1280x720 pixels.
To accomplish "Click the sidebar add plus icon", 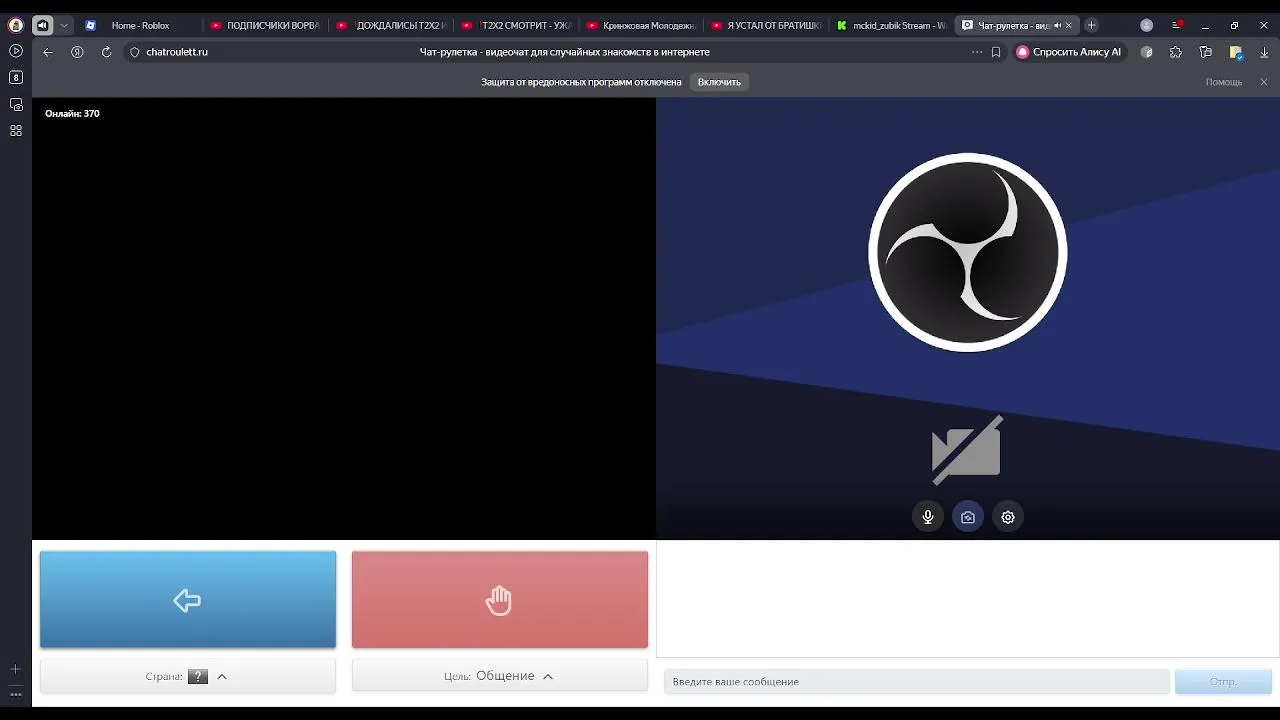I will click(x=15, y=669).
